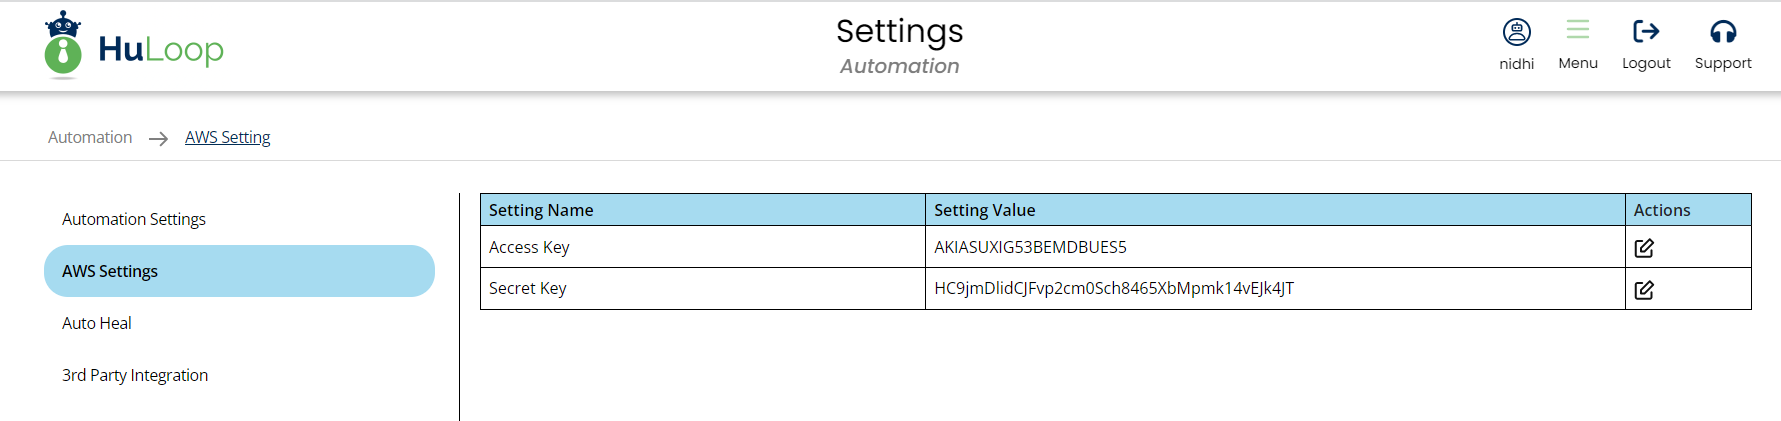Click the Logout icon
This screenshot has width=1781, height=421.
[x=1645, y=32]
